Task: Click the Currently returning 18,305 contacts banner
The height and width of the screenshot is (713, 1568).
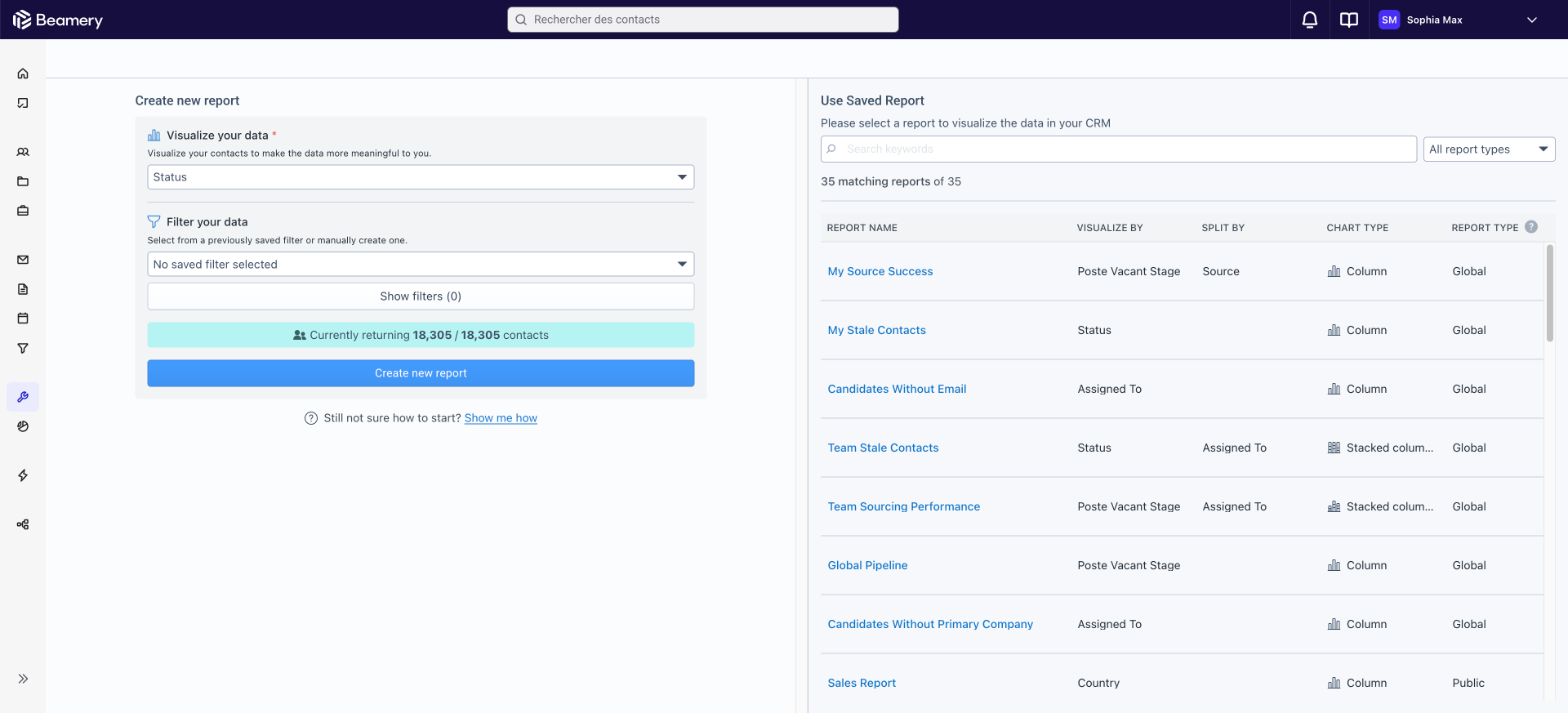Action: pyautogui.click(x=421, y=335)
